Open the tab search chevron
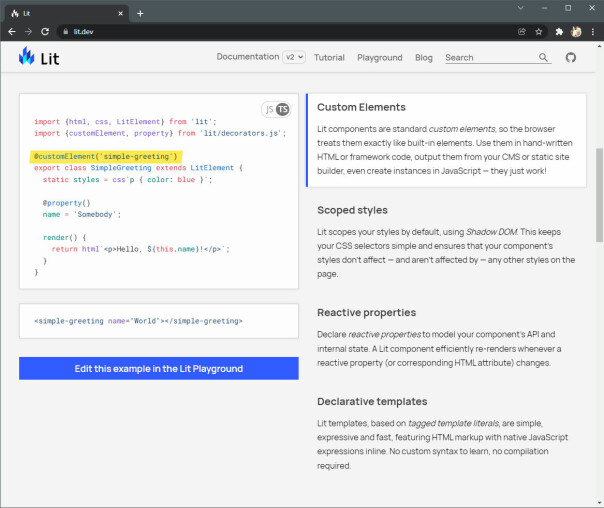Screen dimensions: 604x508 point(520,8)
